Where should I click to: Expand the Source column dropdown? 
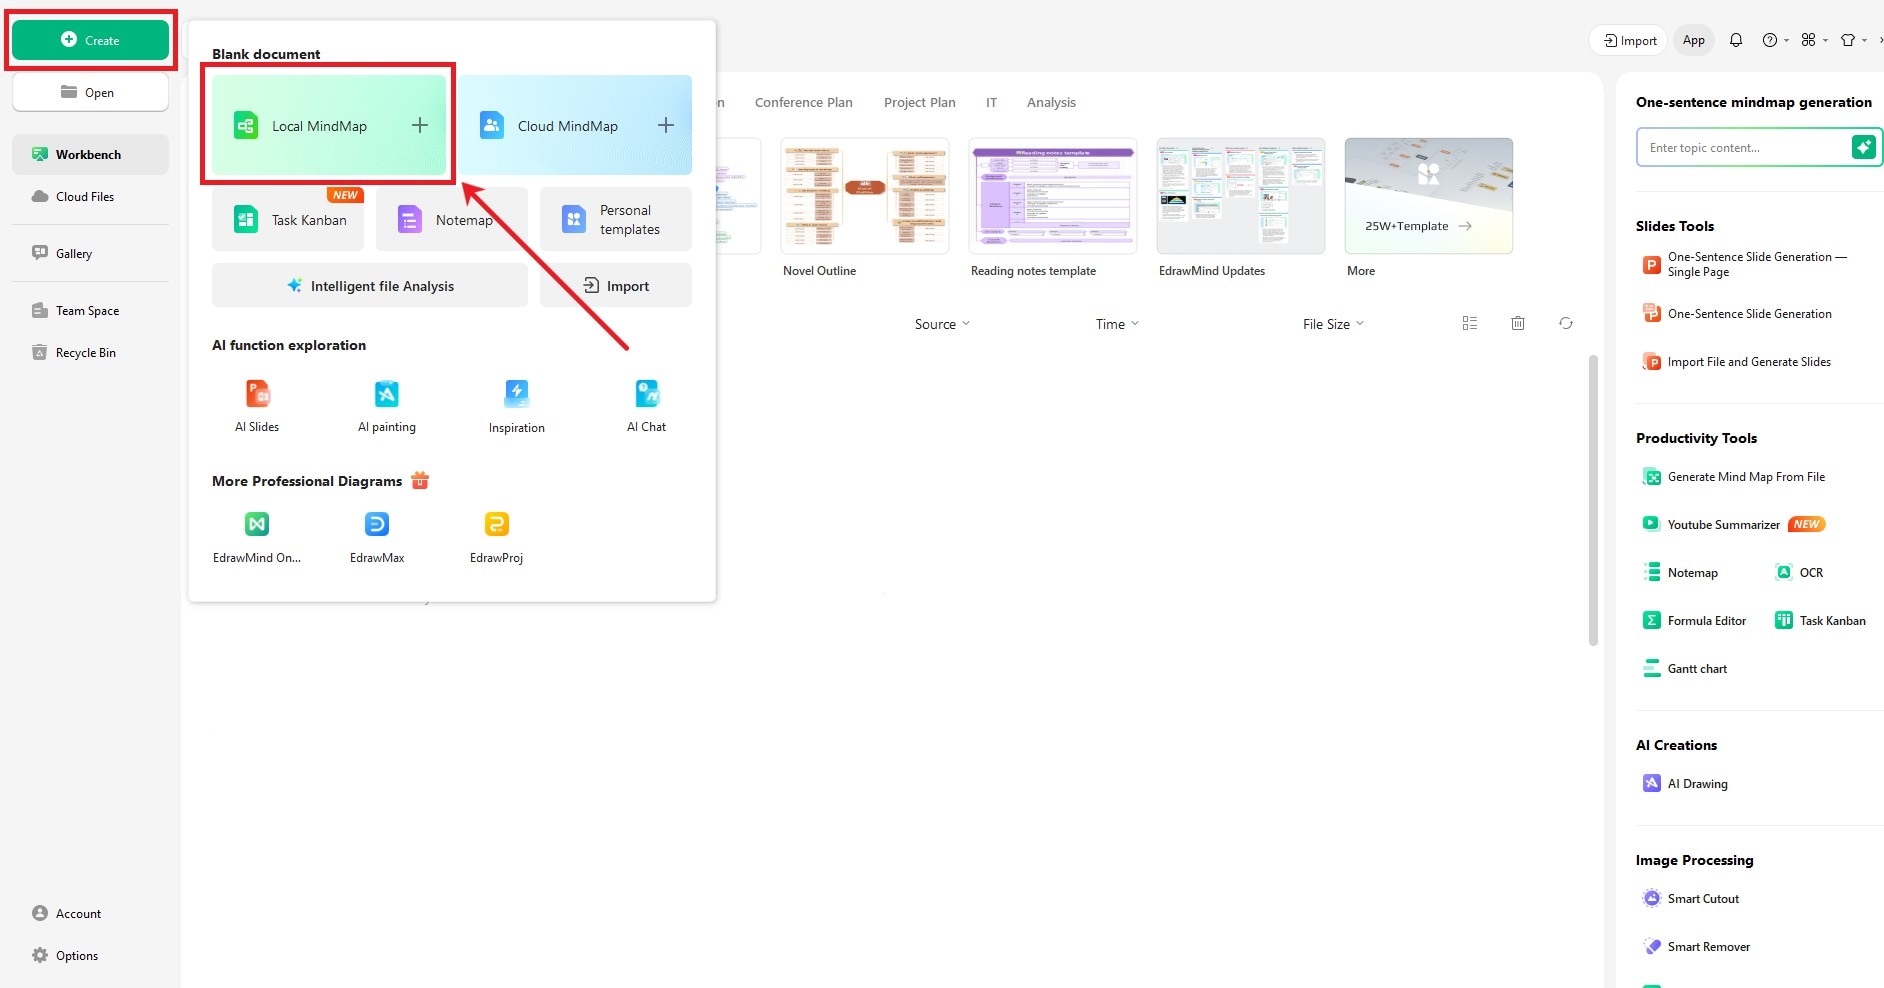click(942, 324)
